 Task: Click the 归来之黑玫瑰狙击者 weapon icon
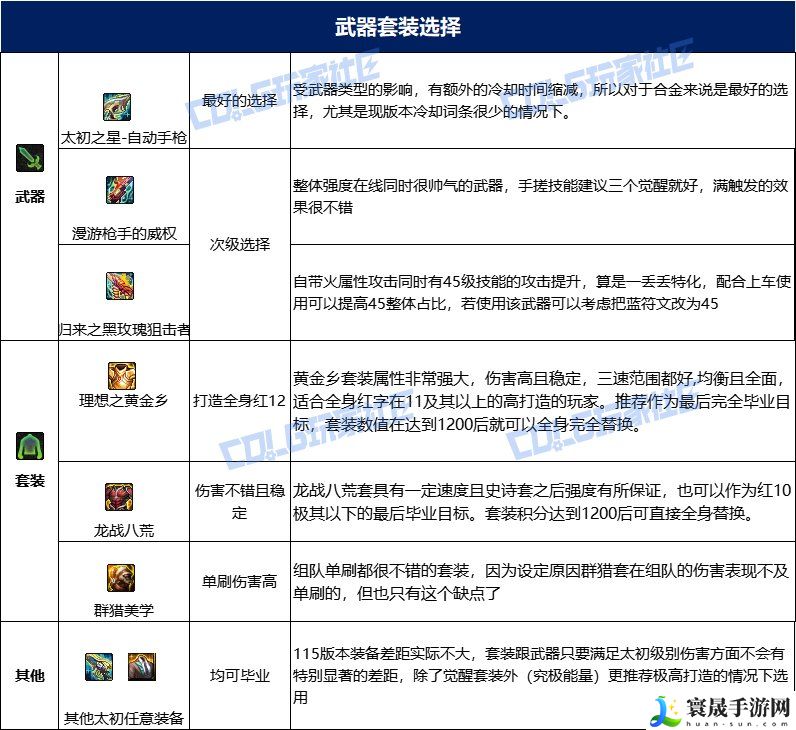(x=120, y=286)
